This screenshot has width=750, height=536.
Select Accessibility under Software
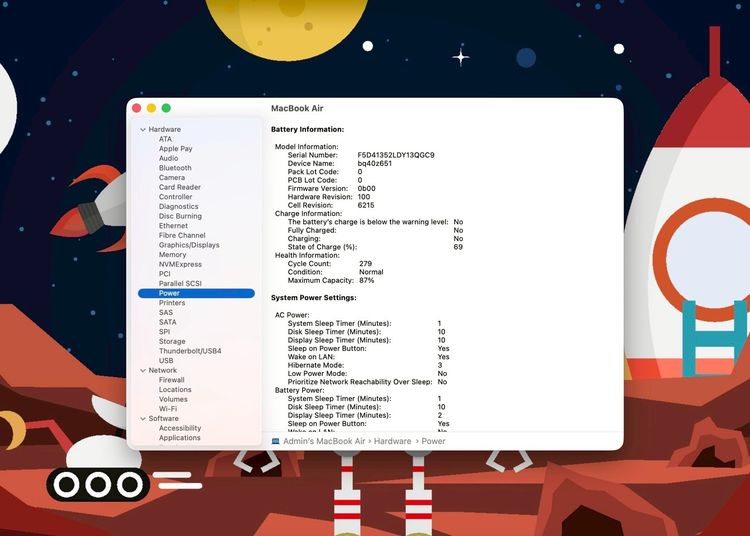pyautogui.click(x=180, y=428)
